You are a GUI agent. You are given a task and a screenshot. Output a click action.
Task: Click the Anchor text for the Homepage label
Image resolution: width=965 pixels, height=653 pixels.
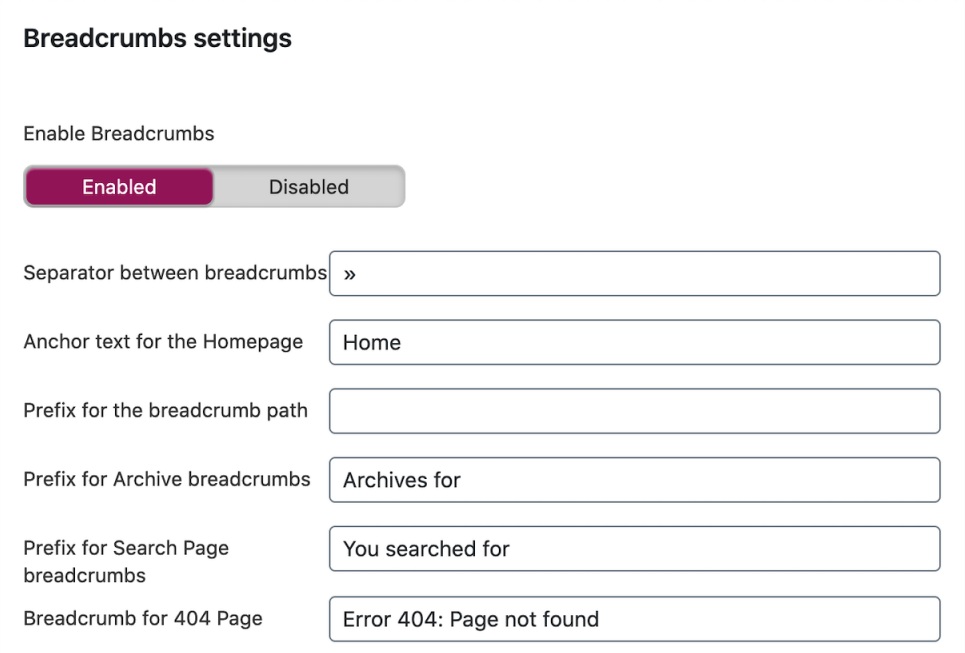163,342
